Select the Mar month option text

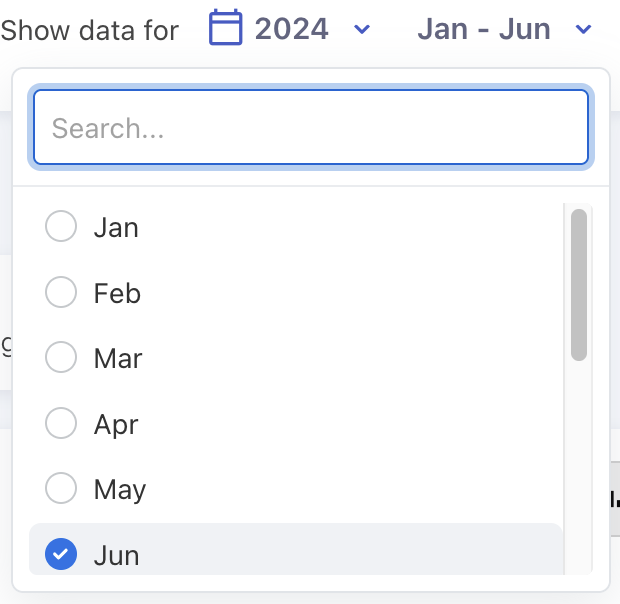click(118, 358)
